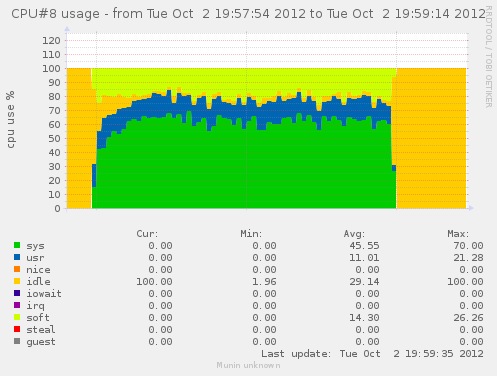The width and height of the screenshot is (497, 376).
Task: Click the usr max value 21.28
Action: click(468, 258)
